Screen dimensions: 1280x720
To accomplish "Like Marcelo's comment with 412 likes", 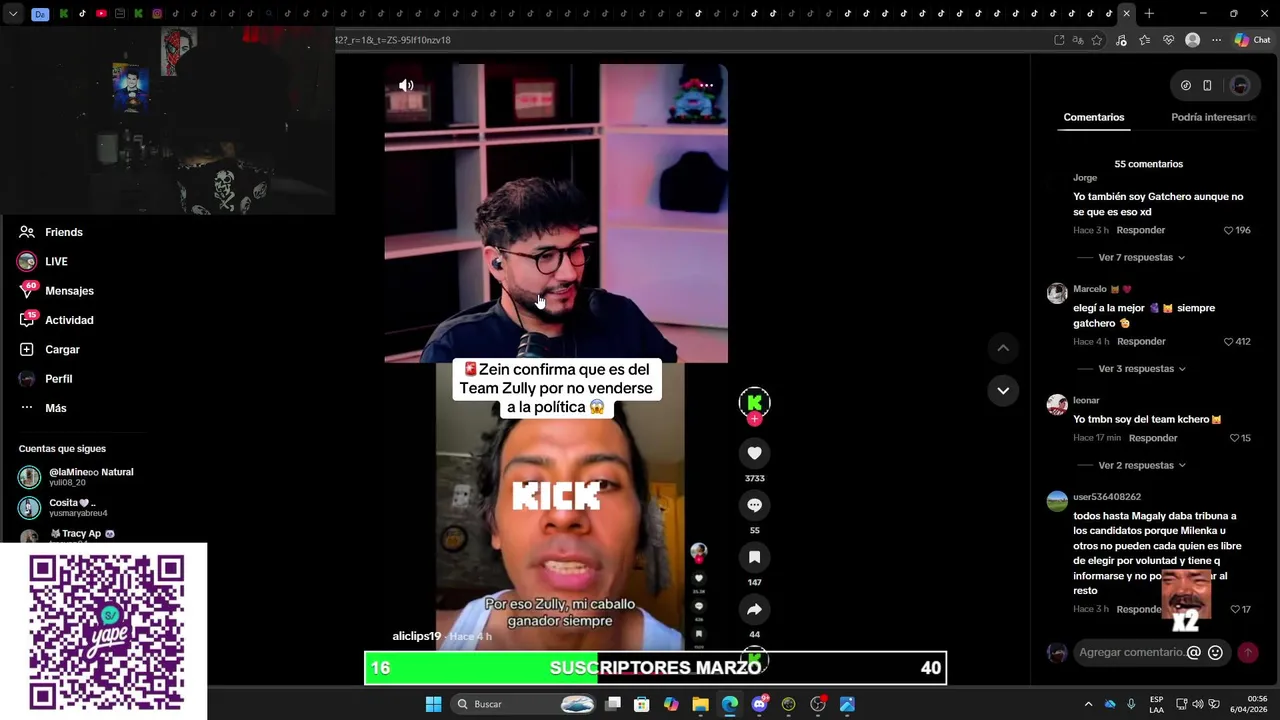I will coord(1229,342).
